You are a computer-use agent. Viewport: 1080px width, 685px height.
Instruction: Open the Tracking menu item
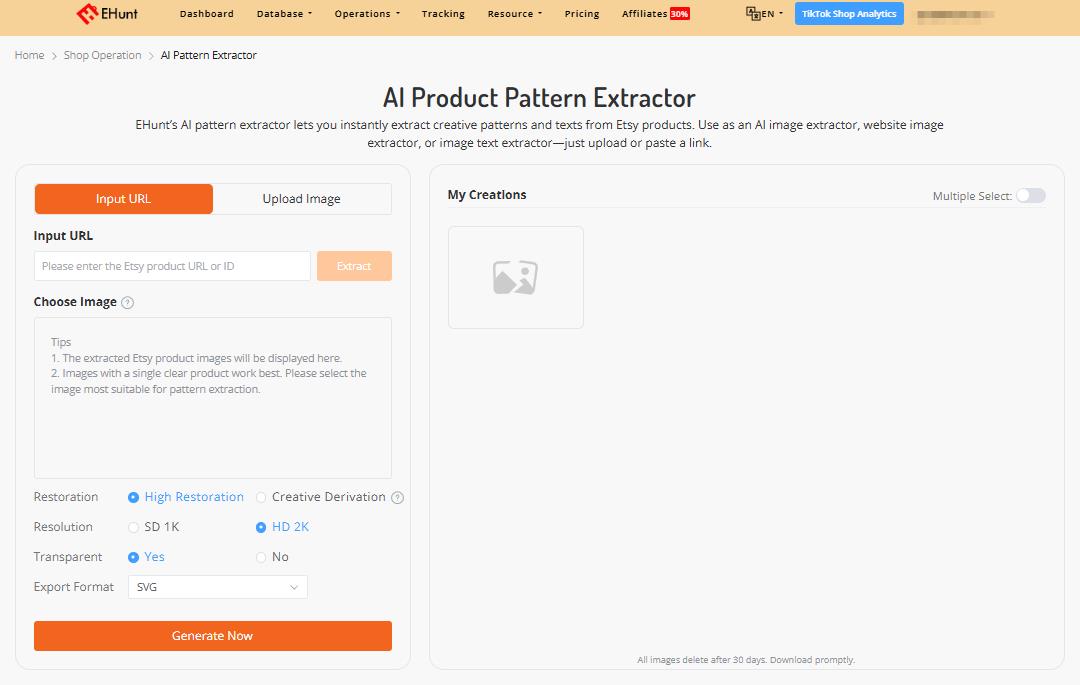[443, 14]
